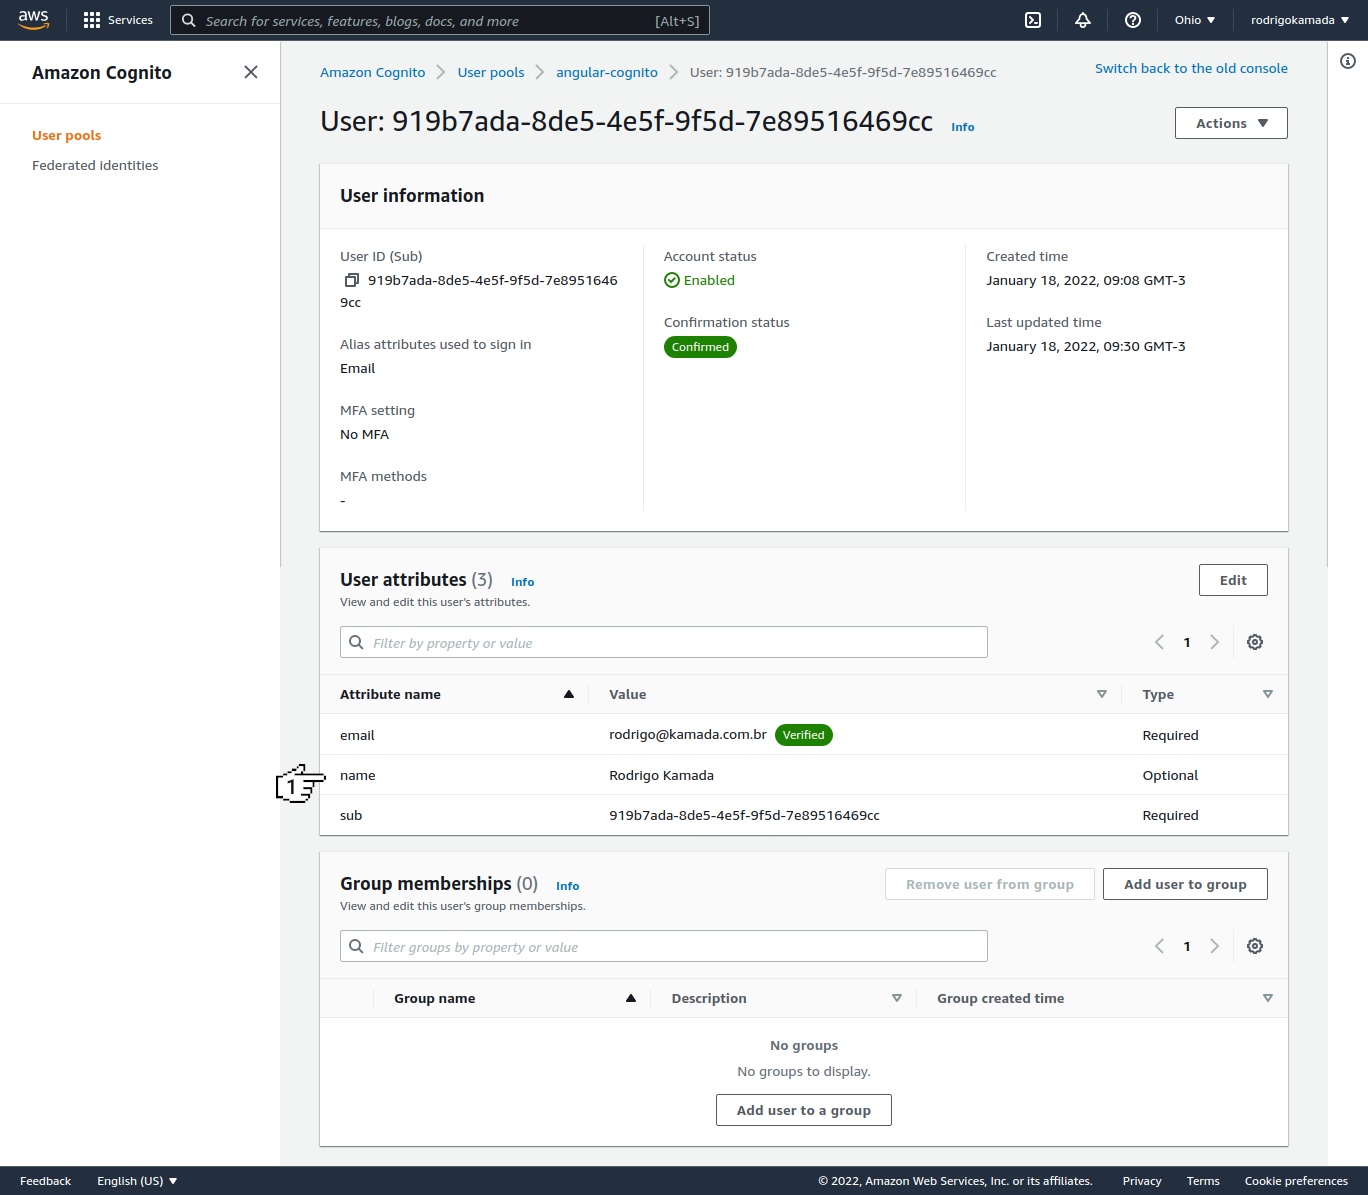
Task: Open User attributes table settings gear
Action: click(x=1255, y=642)
